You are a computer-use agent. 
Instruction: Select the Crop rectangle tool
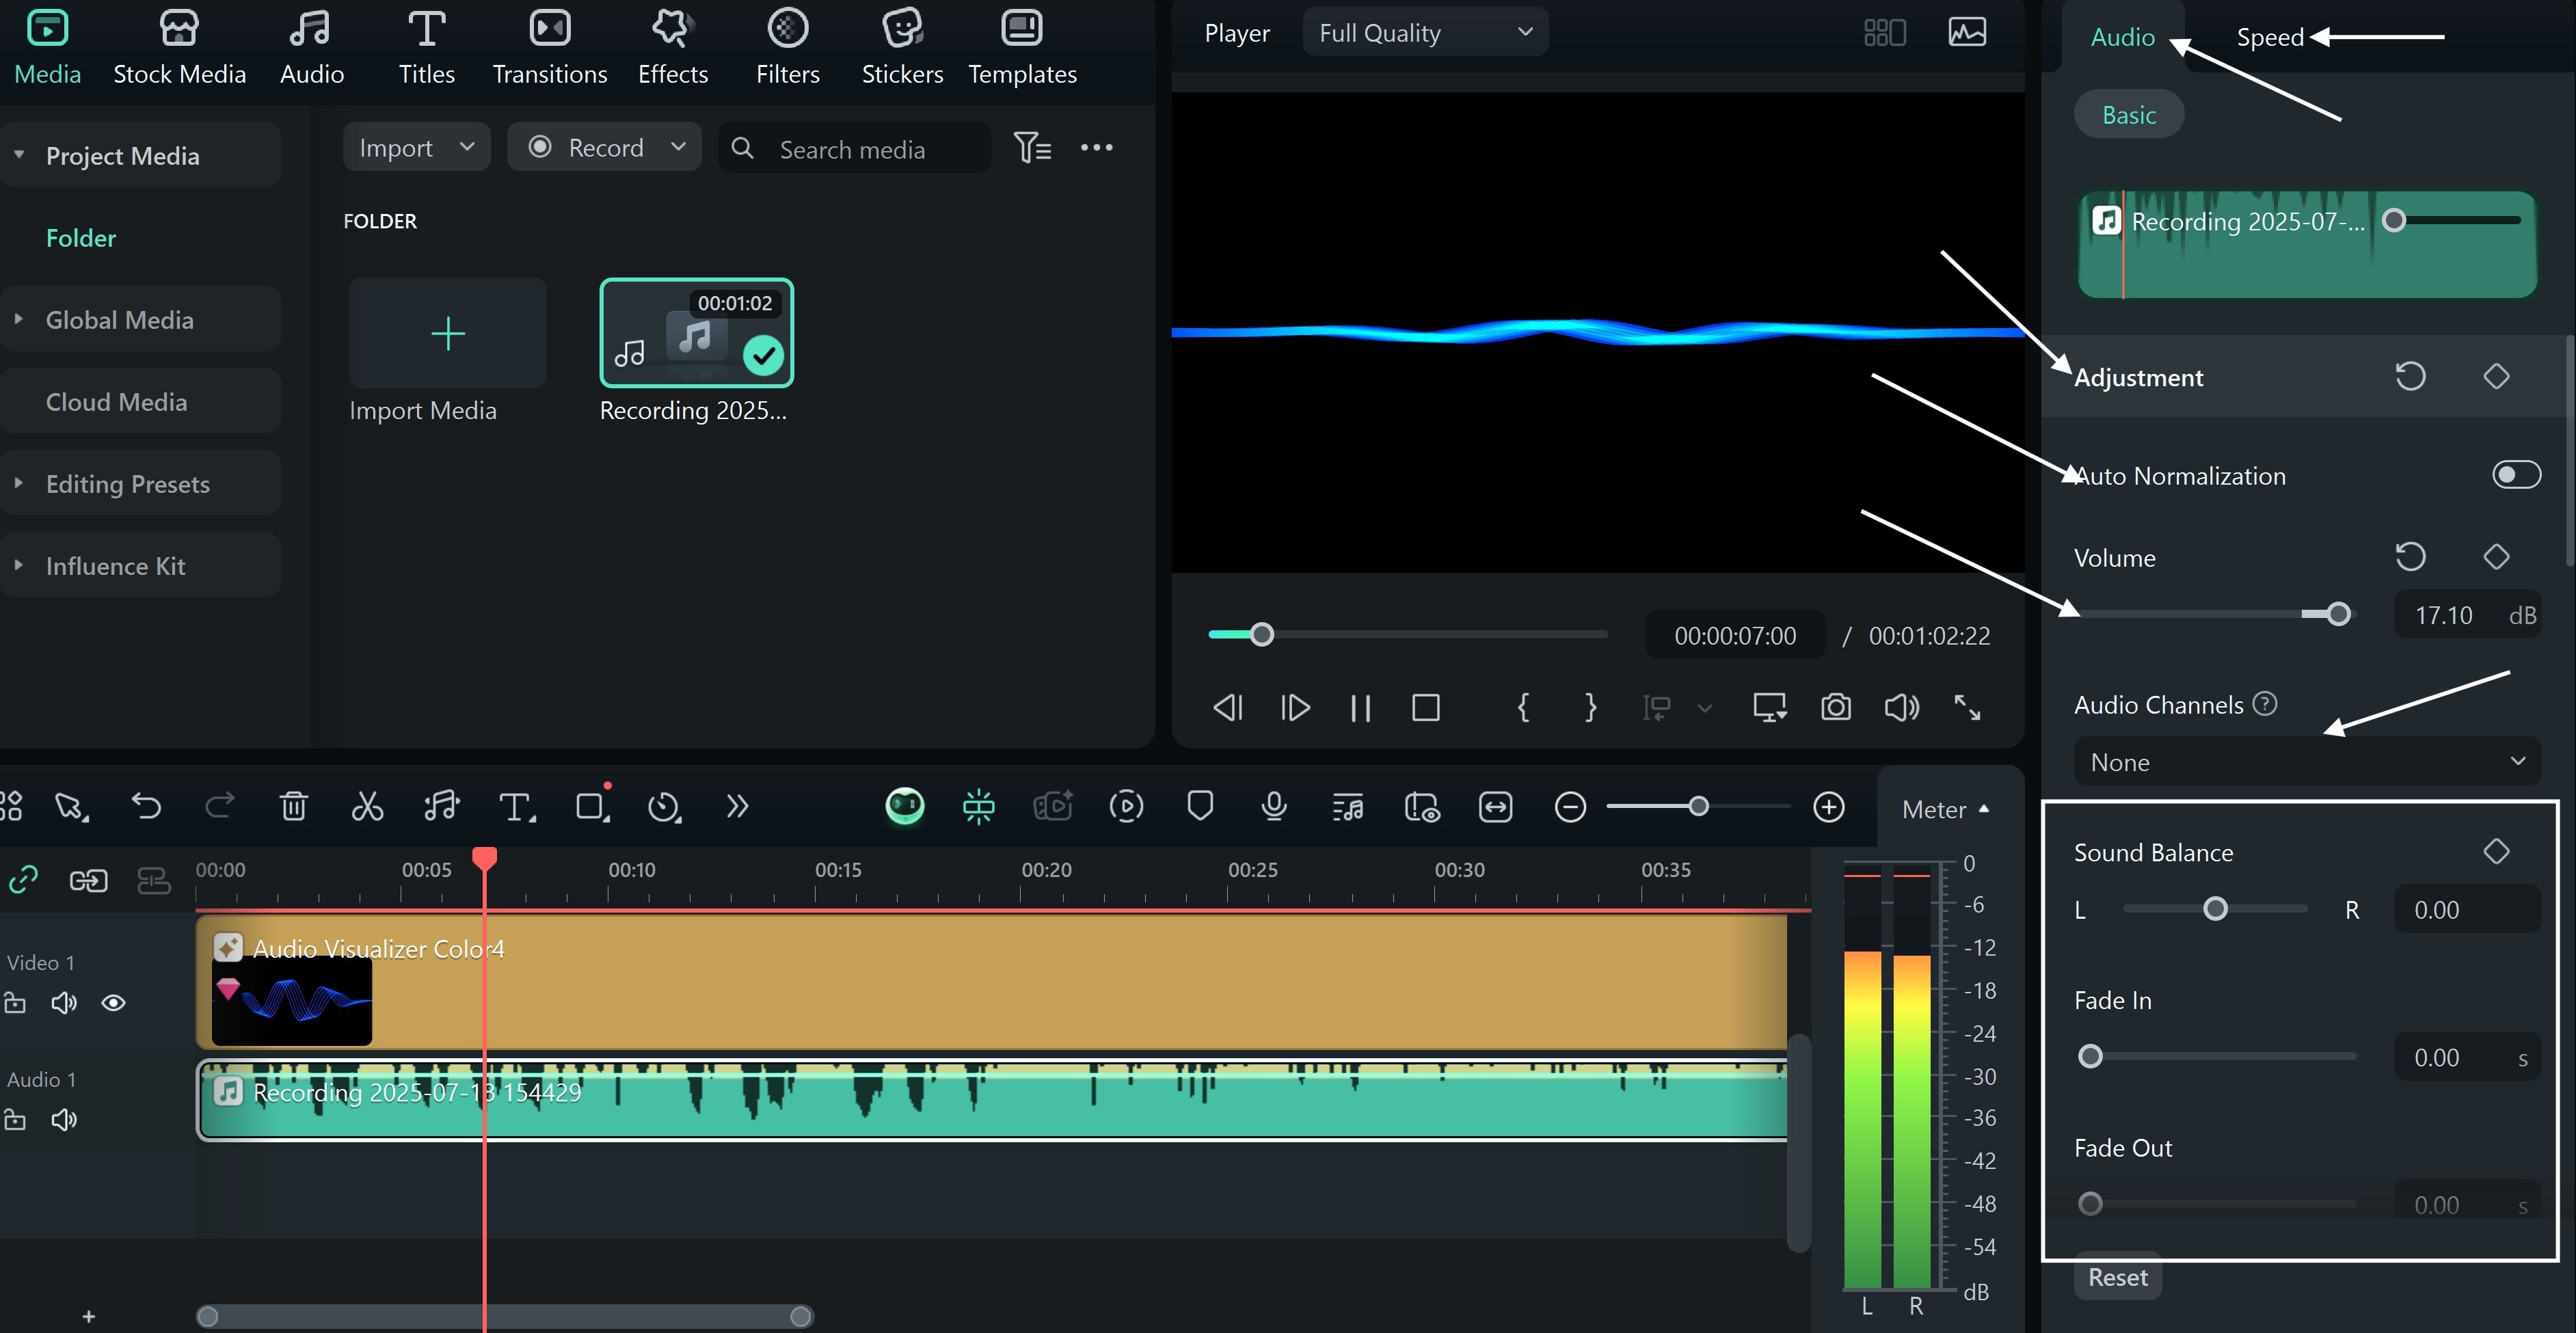pyautogui.click(x=592, y=806)
